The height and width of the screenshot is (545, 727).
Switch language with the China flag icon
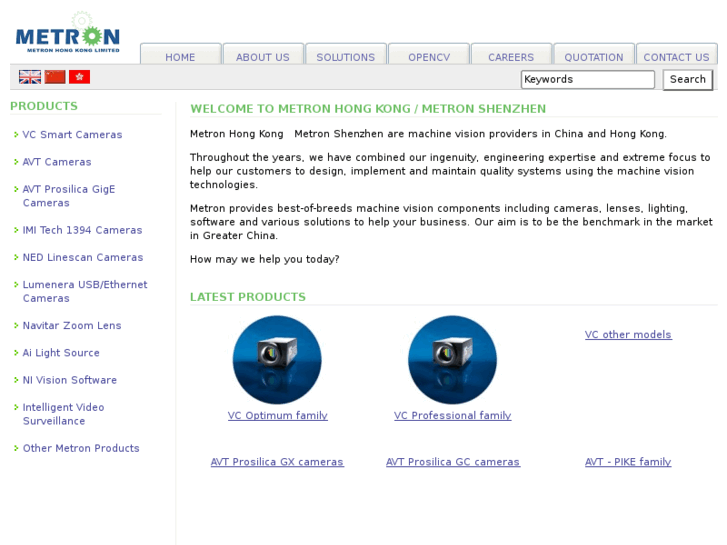(x=55, y=77)
